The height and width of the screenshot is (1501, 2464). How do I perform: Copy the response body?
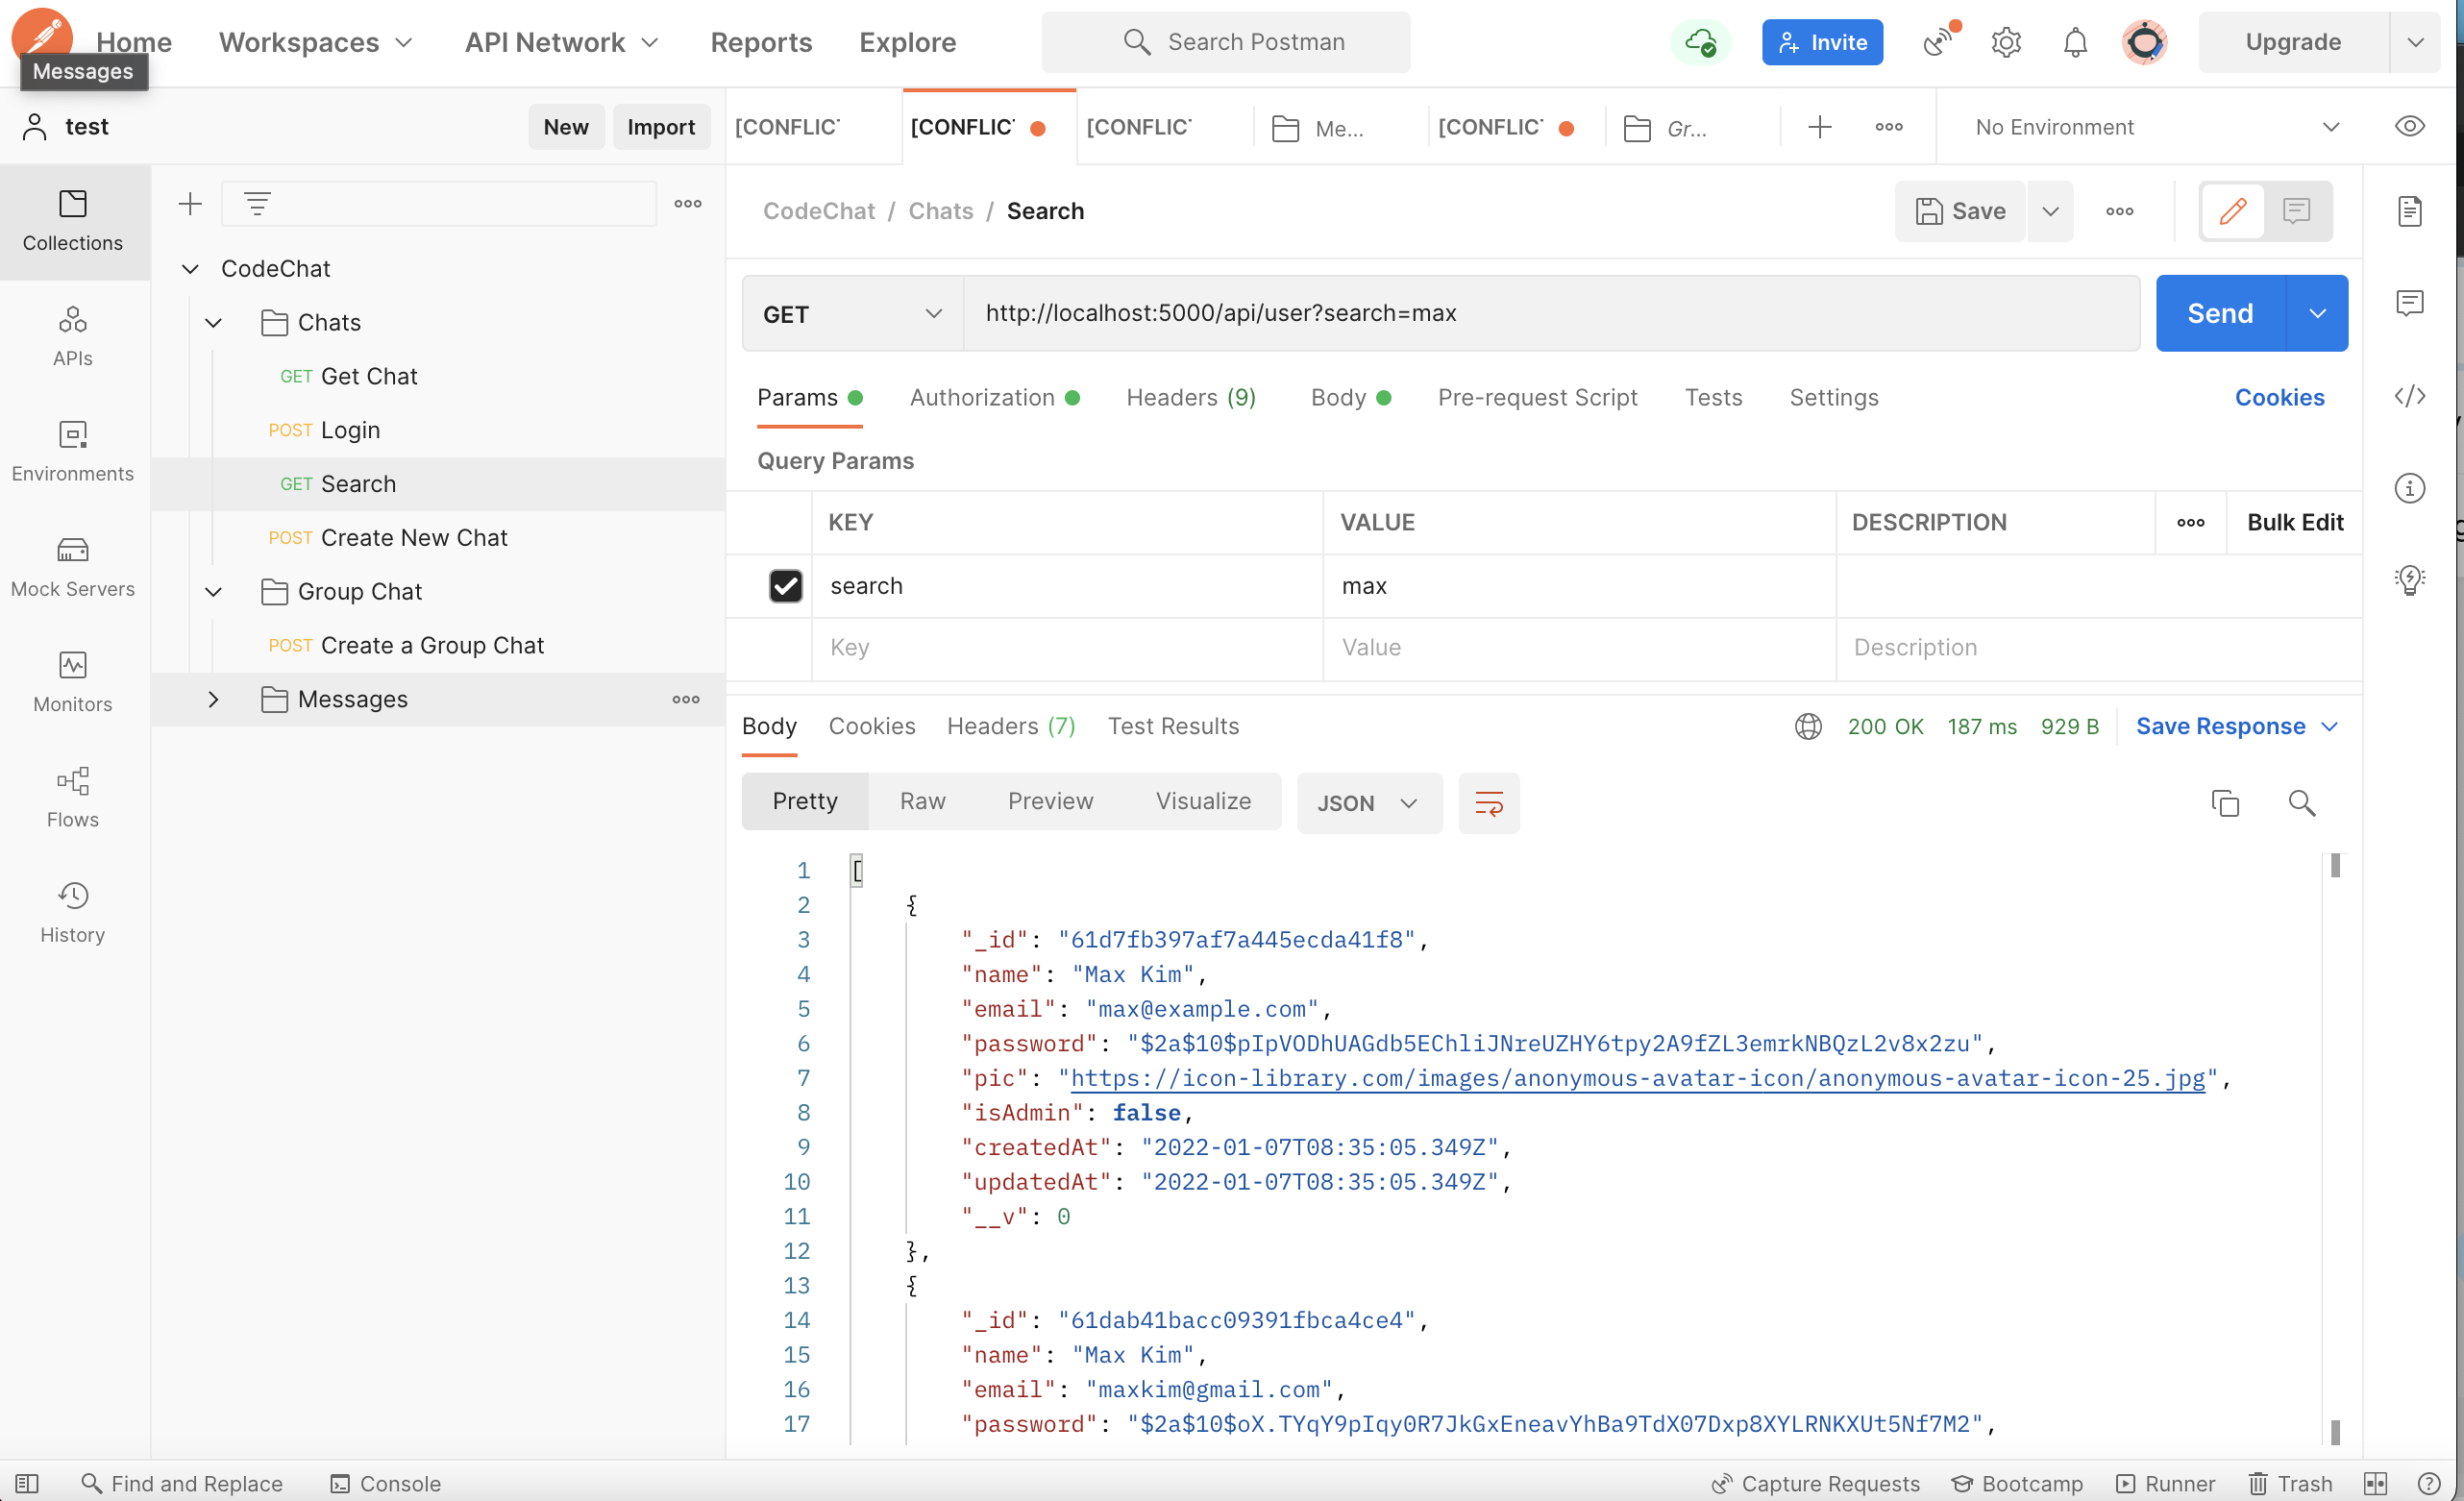coord(2225,803)
